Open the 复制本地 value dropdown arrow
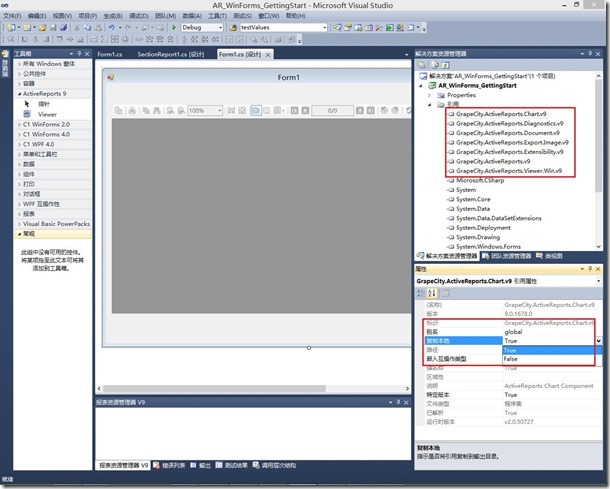610x489 pixels. (x=599, y=341)
